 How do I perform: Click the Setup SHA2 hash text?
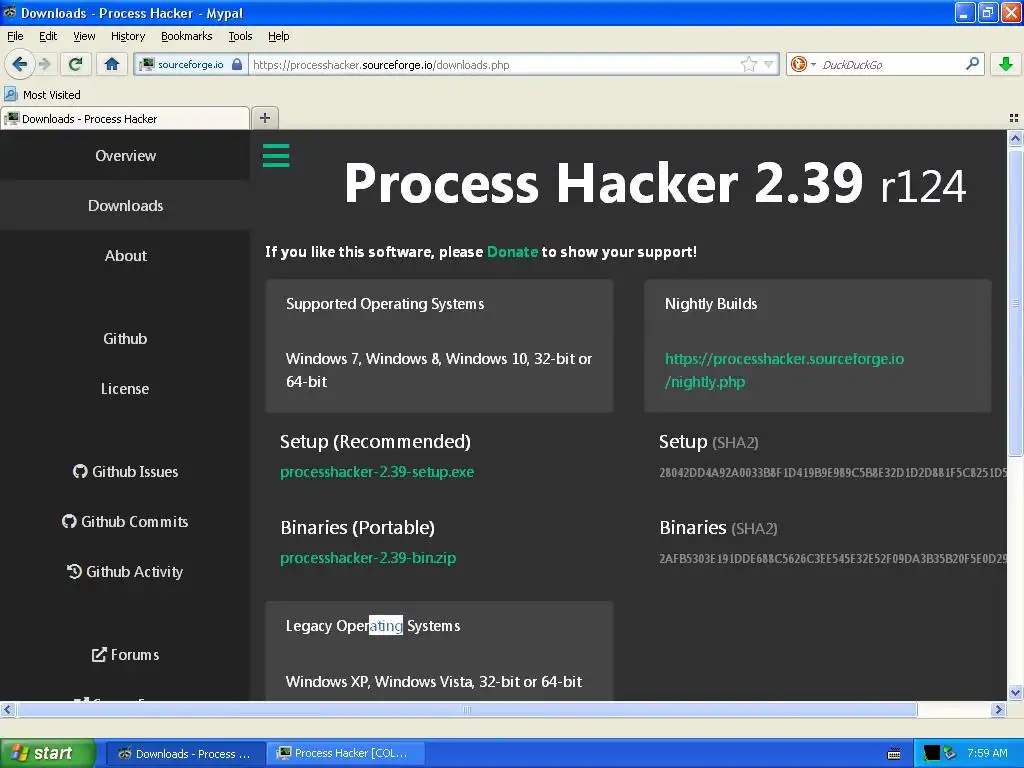(x=833, y=472)
